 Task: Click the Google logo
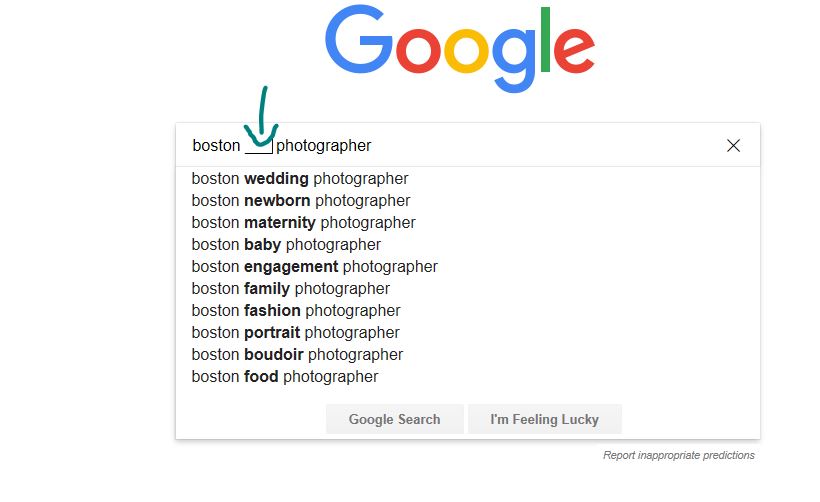tap(460, 49)
